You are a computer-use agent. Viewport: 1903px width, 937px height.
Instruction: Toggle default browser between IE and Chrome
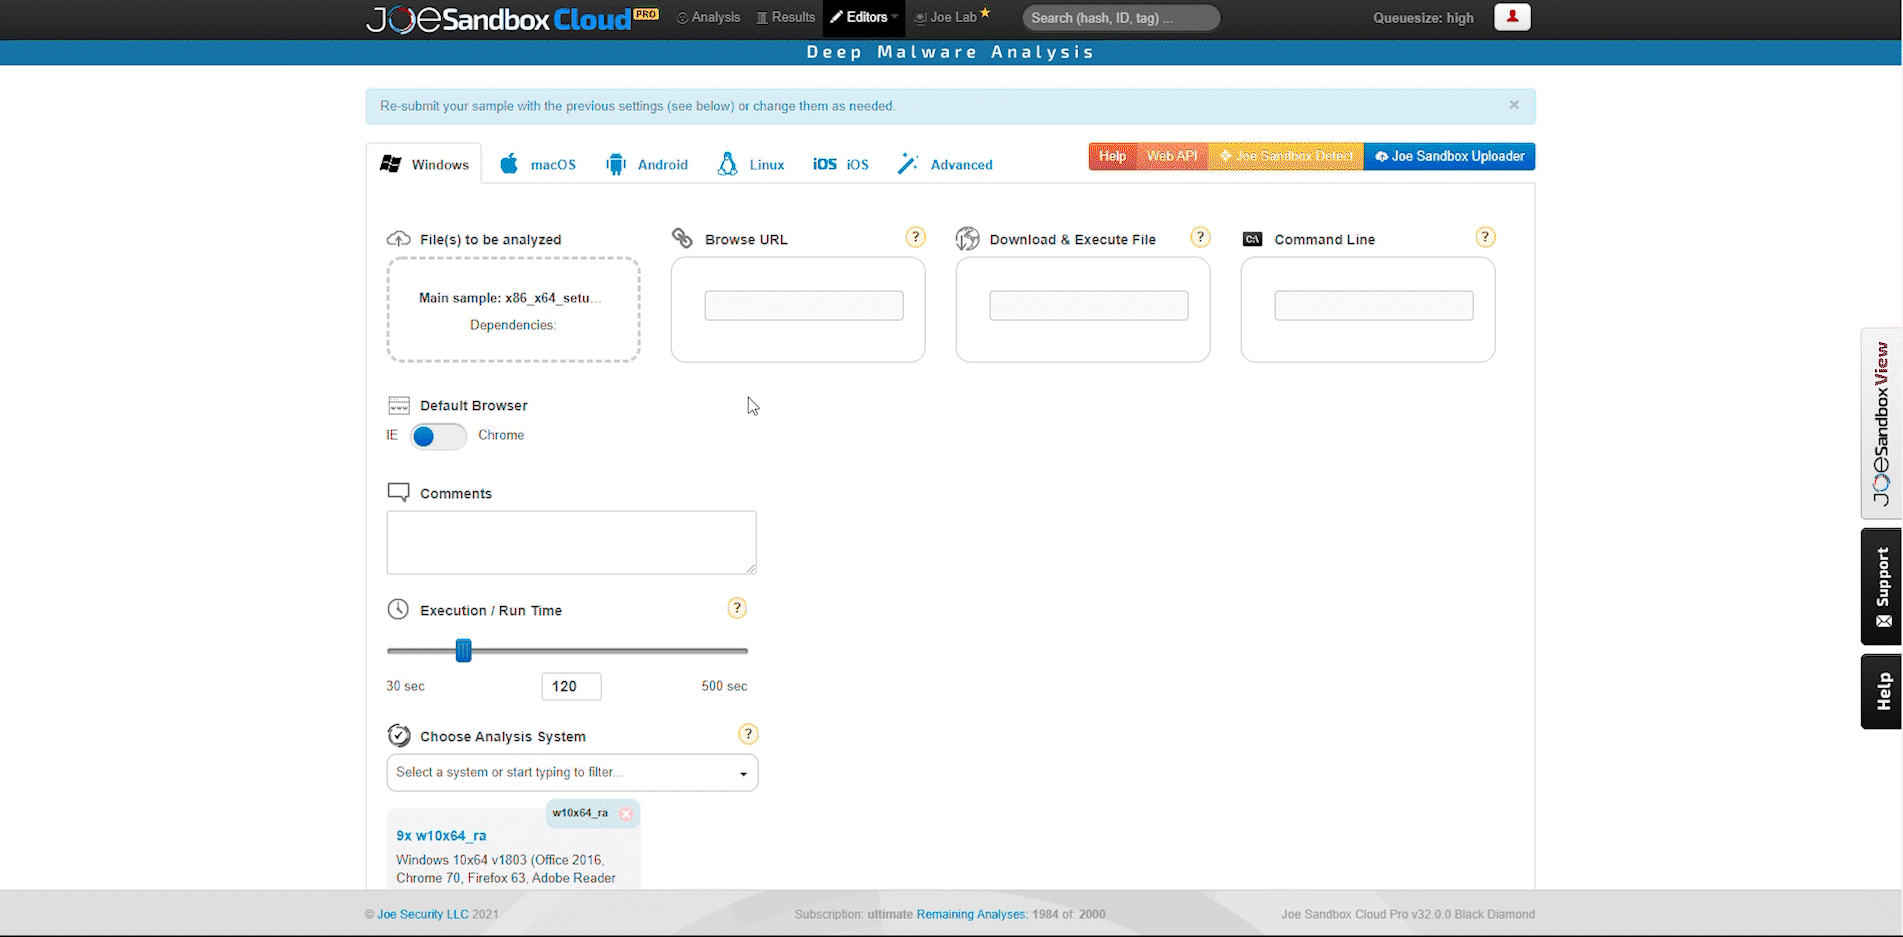[438, 436]
